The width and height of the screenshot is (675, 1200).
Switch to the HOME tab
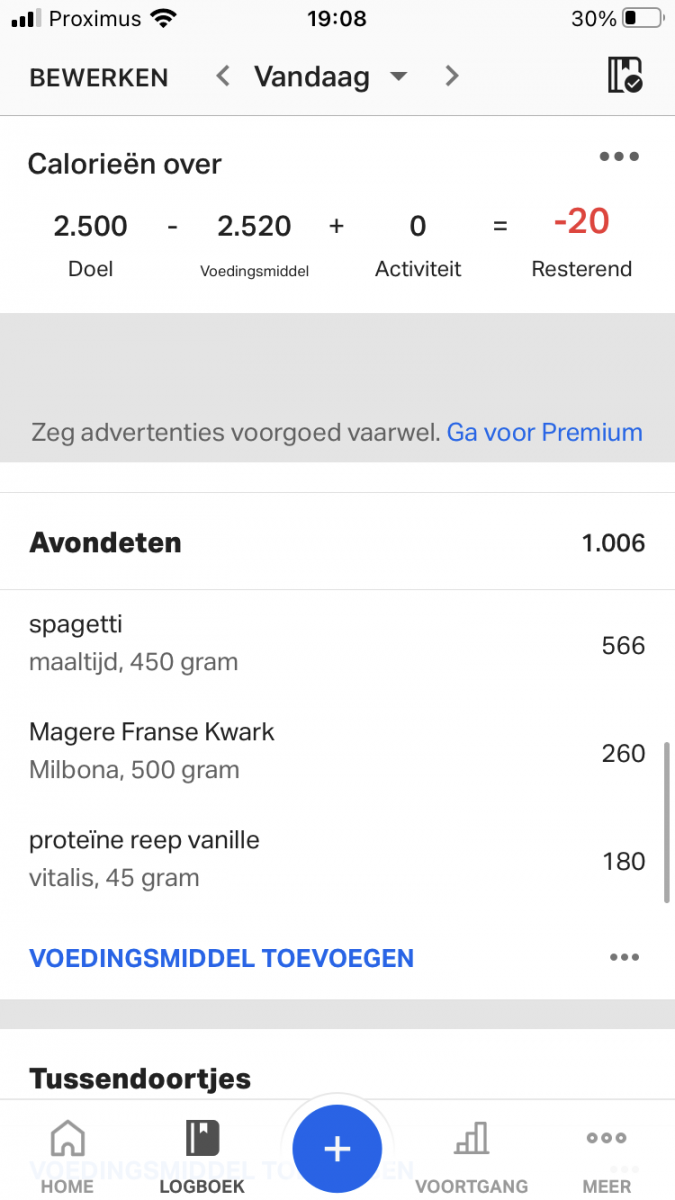click(x=67, y=1157)
